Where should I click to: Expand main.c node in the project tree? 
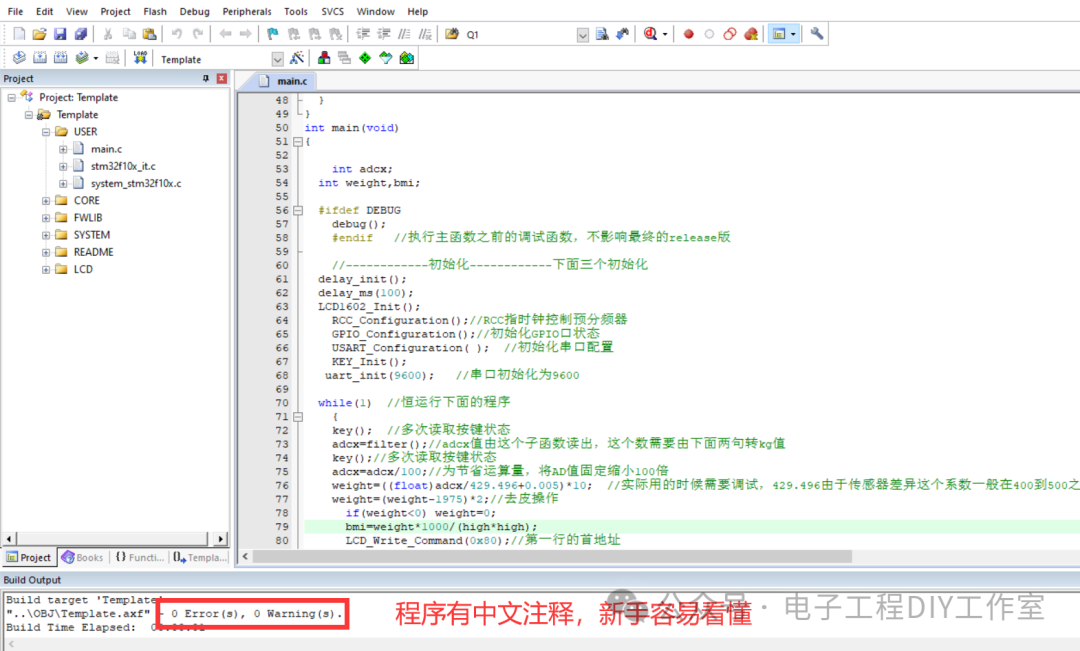coord(63,149)
